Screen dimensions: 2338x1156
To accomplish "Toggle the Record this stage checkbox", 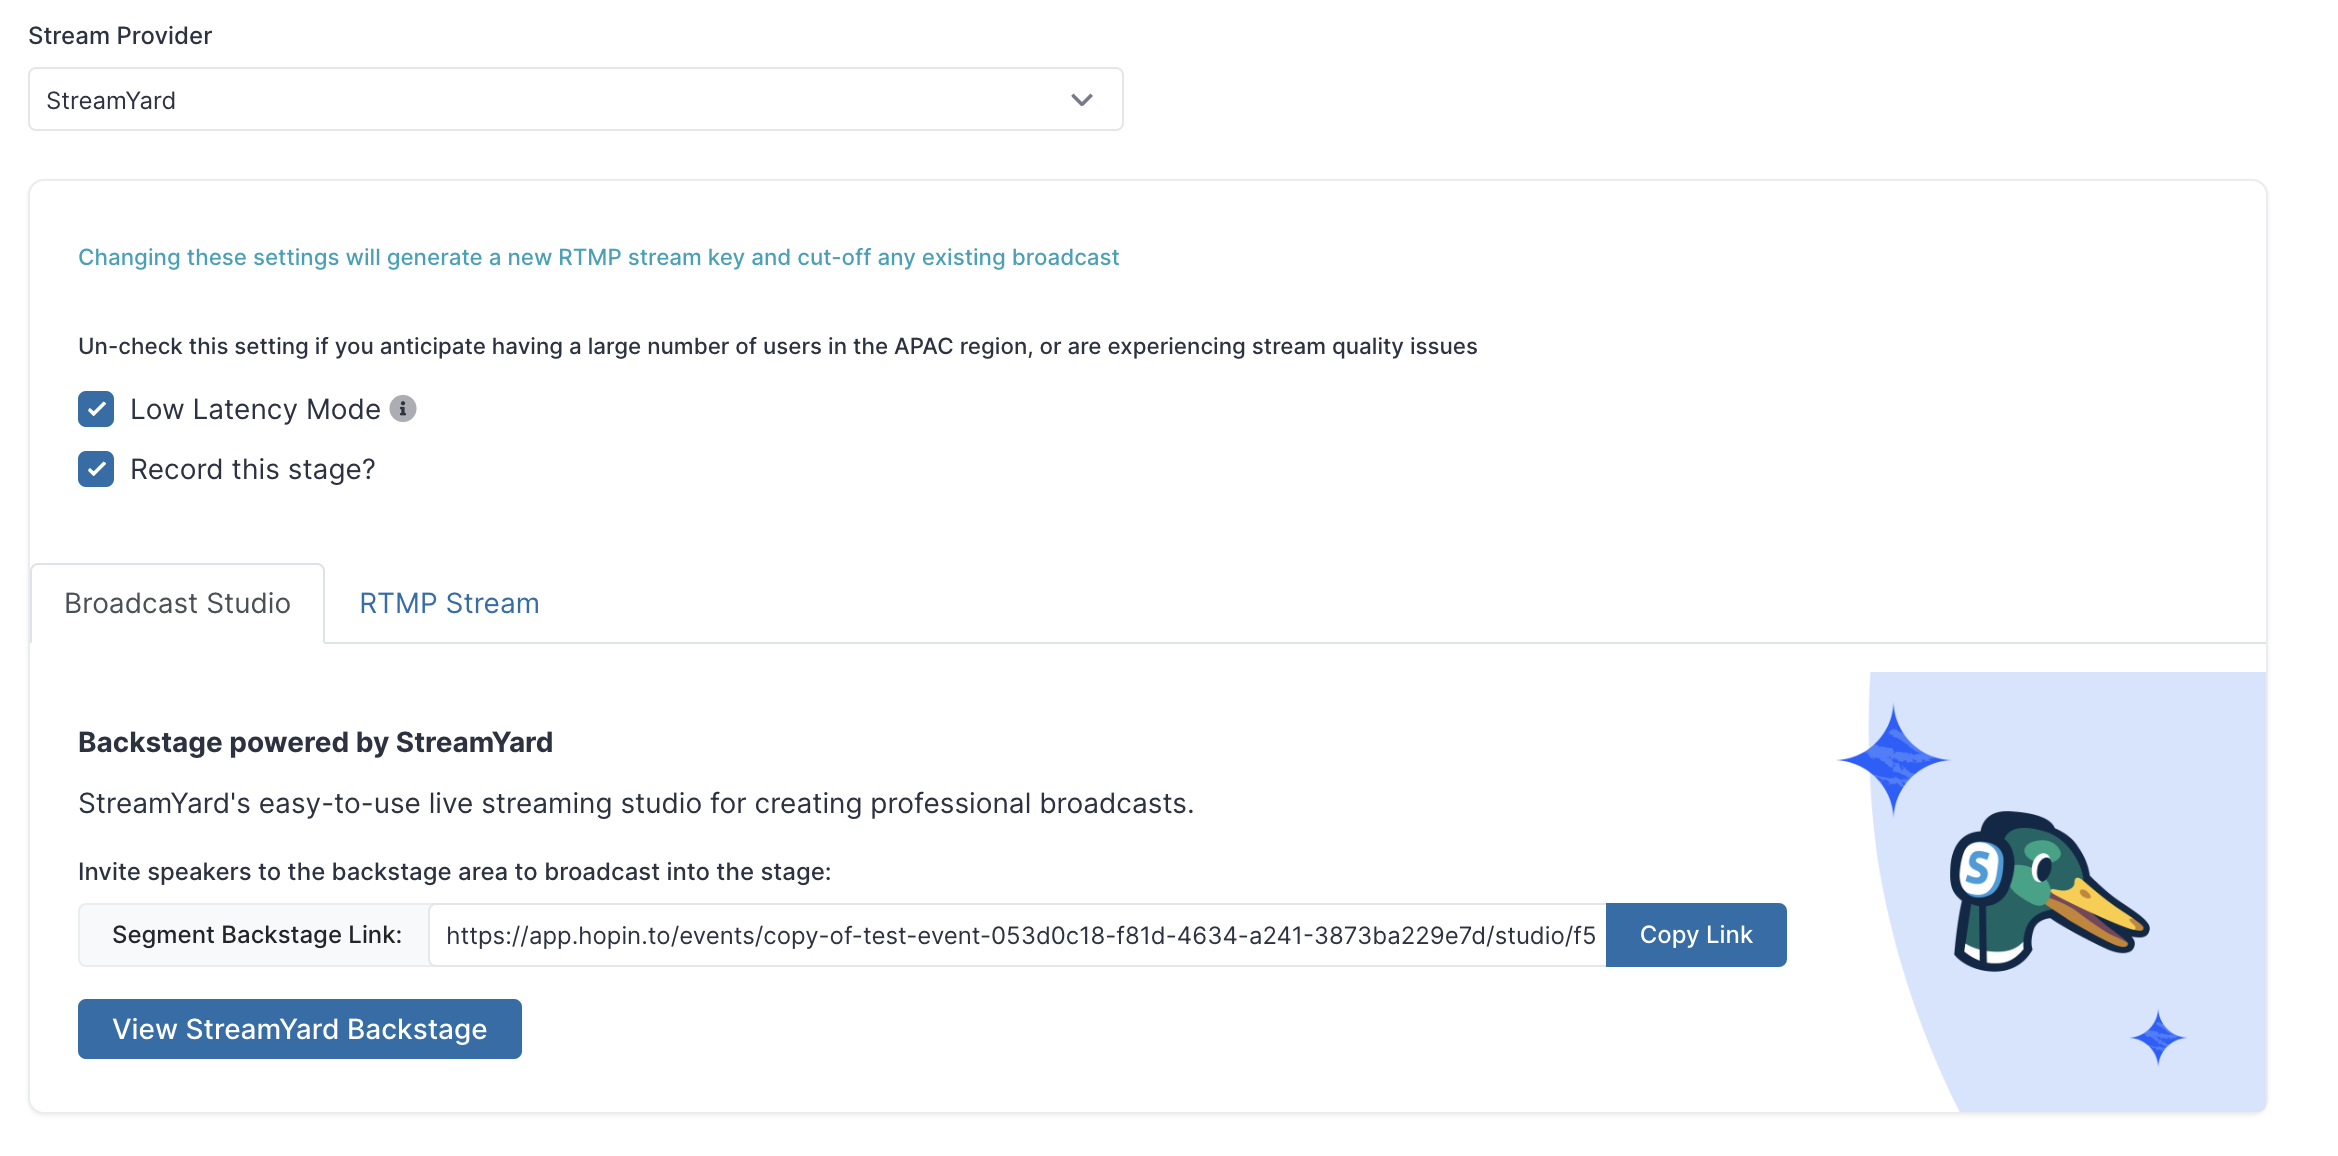I will [96, 469].
